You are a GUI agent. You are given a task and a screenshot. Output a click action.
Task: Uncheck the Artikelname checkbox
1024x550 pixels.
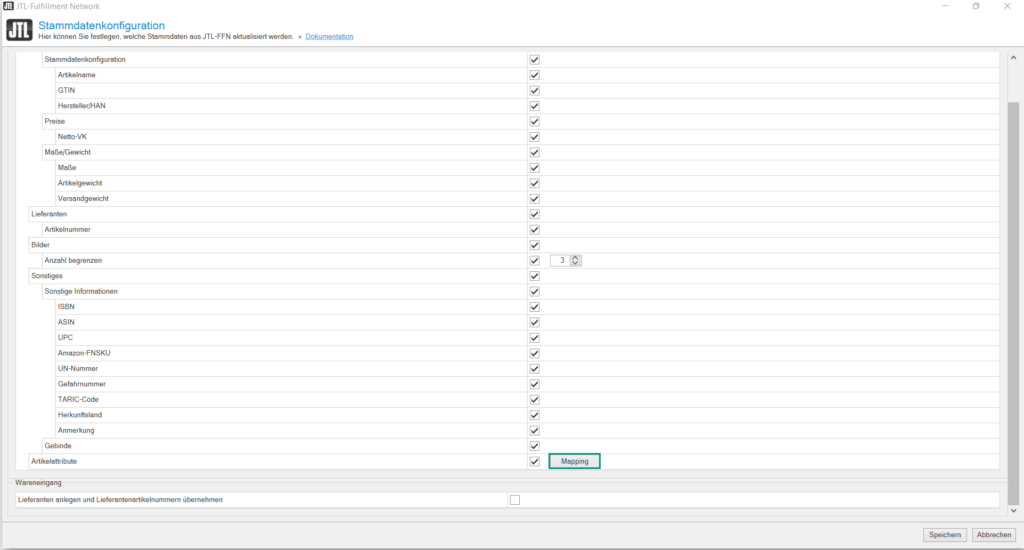click(x=534, y=75)
